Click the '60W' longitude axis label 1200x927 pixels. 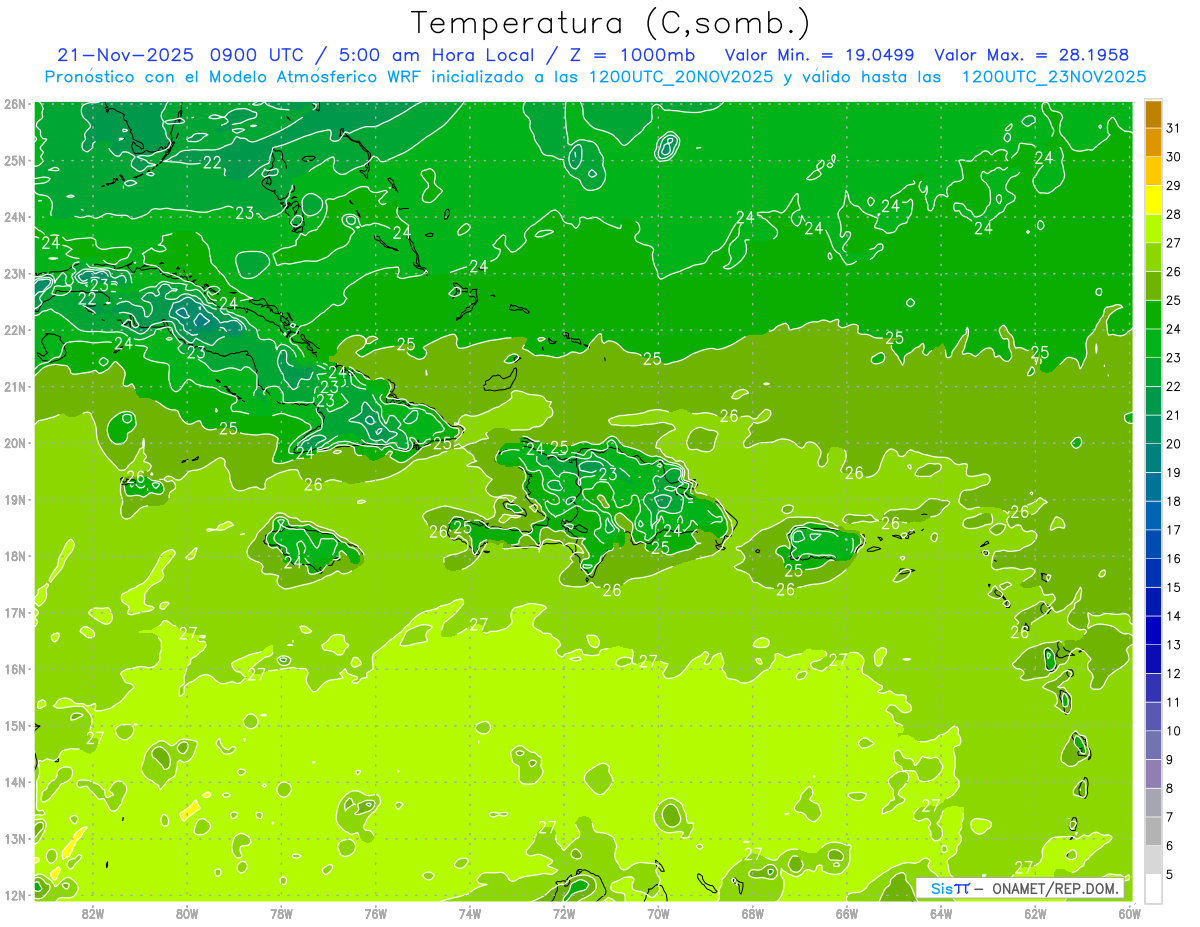click(x=1129, y=913)
